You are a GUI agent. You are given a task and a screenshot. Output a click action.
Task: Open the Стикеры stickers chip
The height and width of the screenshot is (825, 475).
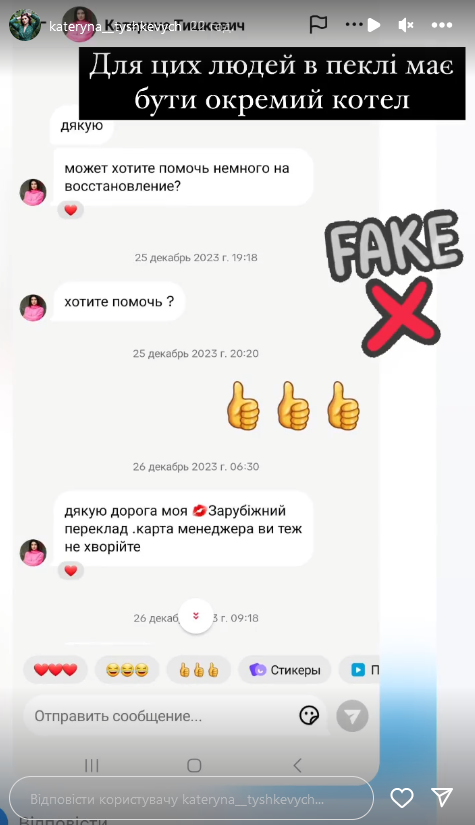[x=285, y=670]
